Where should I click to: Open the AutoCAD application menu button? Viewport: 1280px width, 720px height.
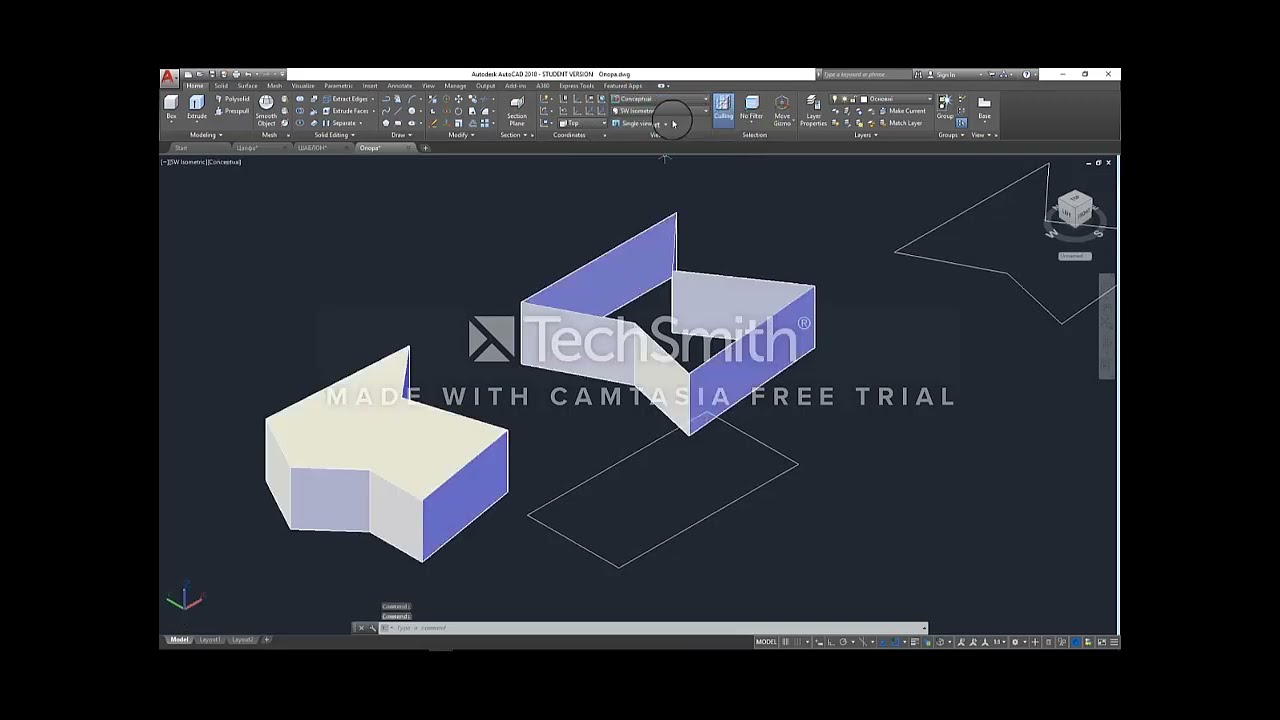click(x=169, y=76)
